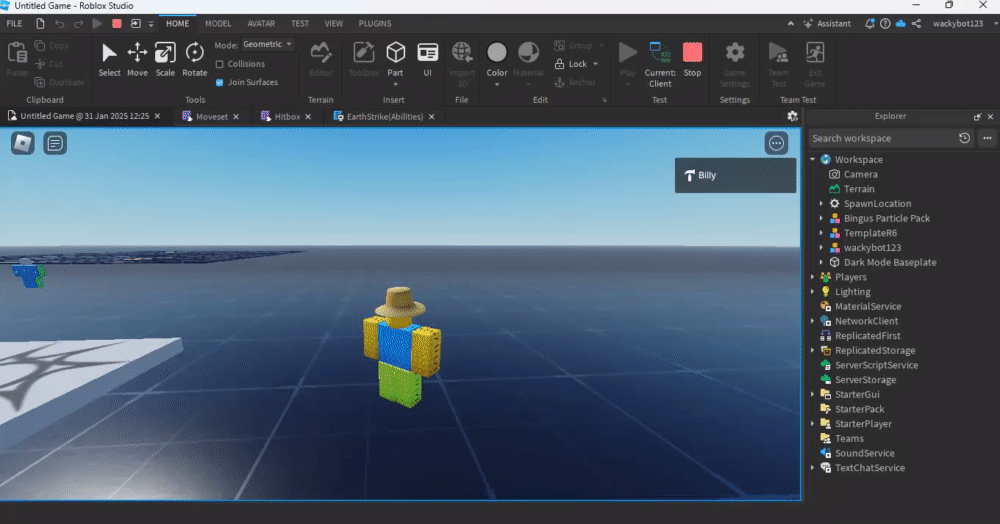The width and height of the screenshot is (1000, 524).
Task: Pop out the Explorer panel
Action: coord(977,117)
